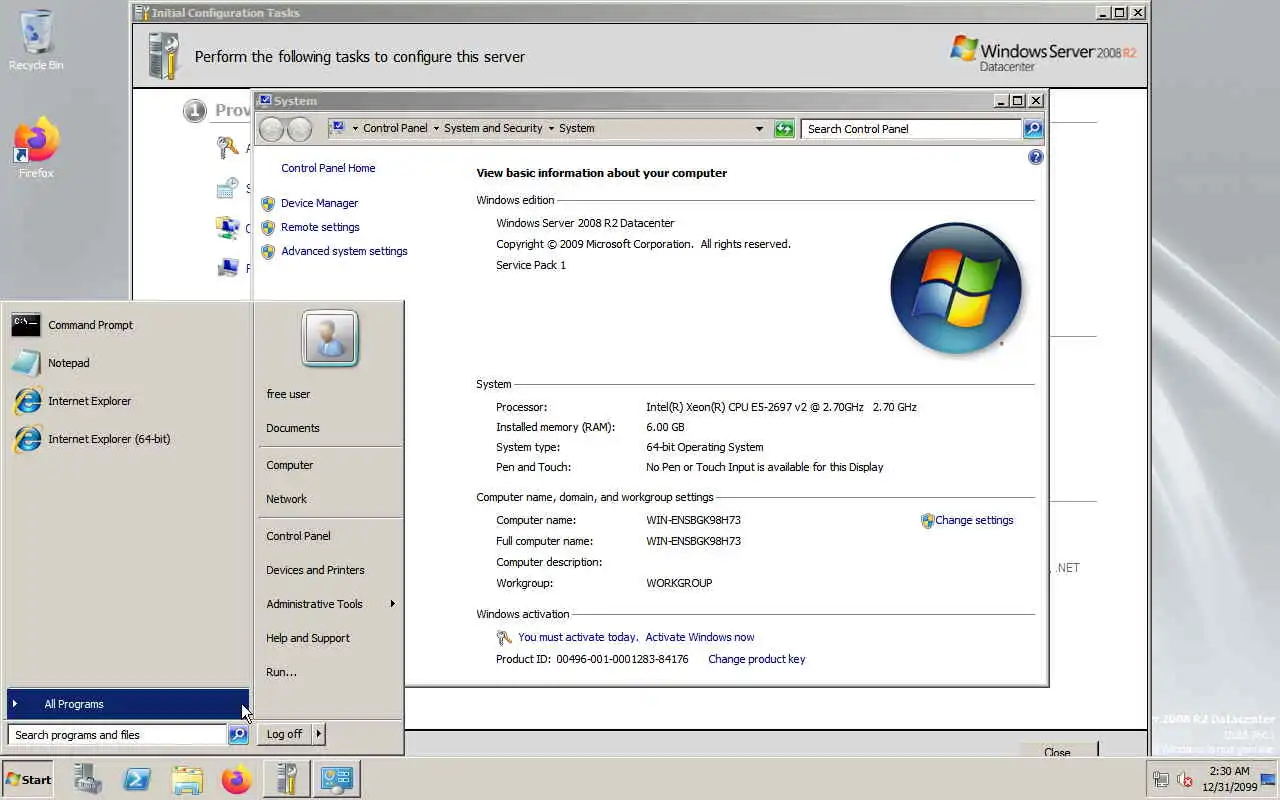Click Change product key link
This screenshot has width=1280, height=800.
point(756,659)
